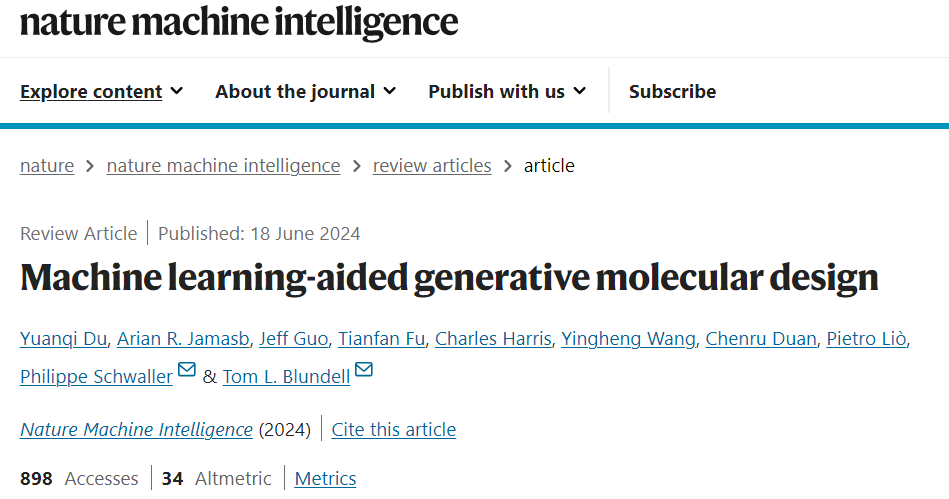Open author Pietro Liò's details

[866, 339]
